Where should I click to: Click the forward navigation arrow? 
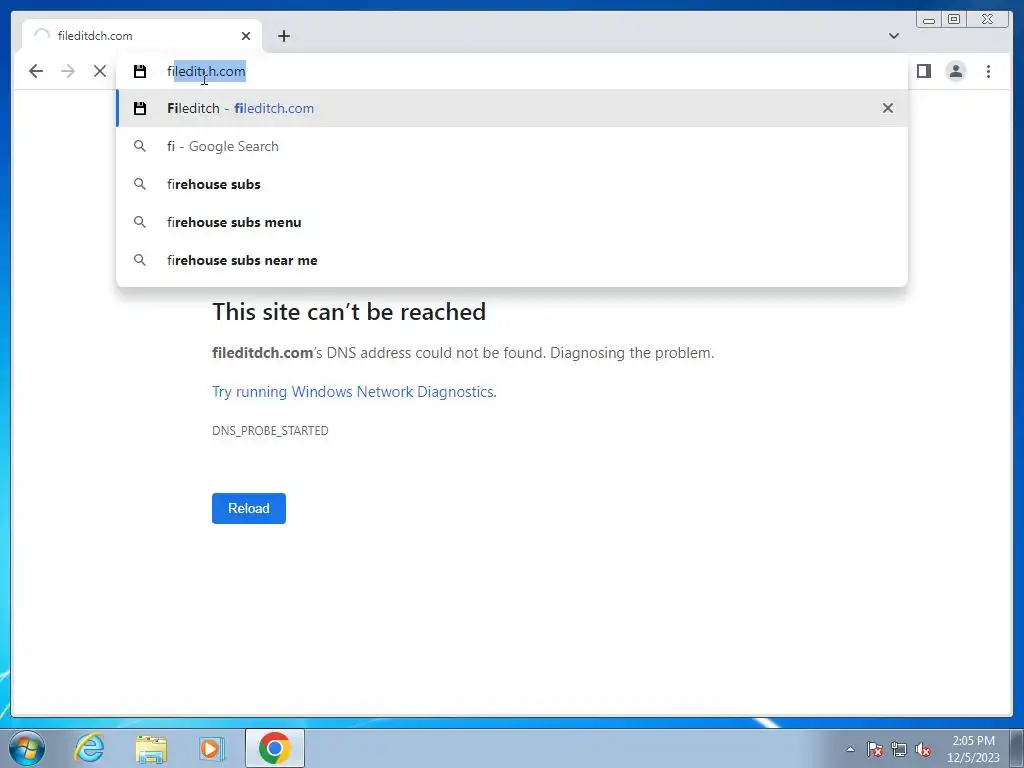point(68,71)
